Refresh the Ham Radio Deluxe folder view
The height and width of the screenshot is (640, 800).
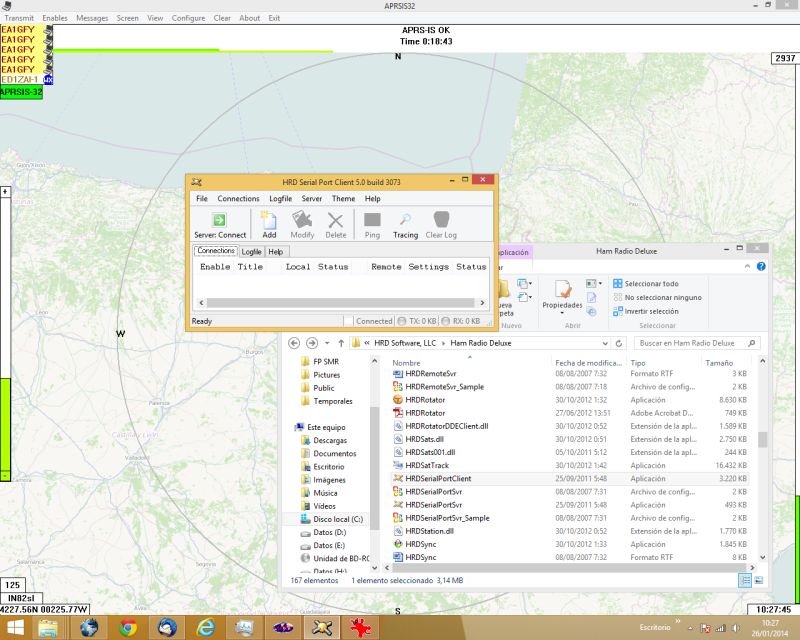point(618,343)
